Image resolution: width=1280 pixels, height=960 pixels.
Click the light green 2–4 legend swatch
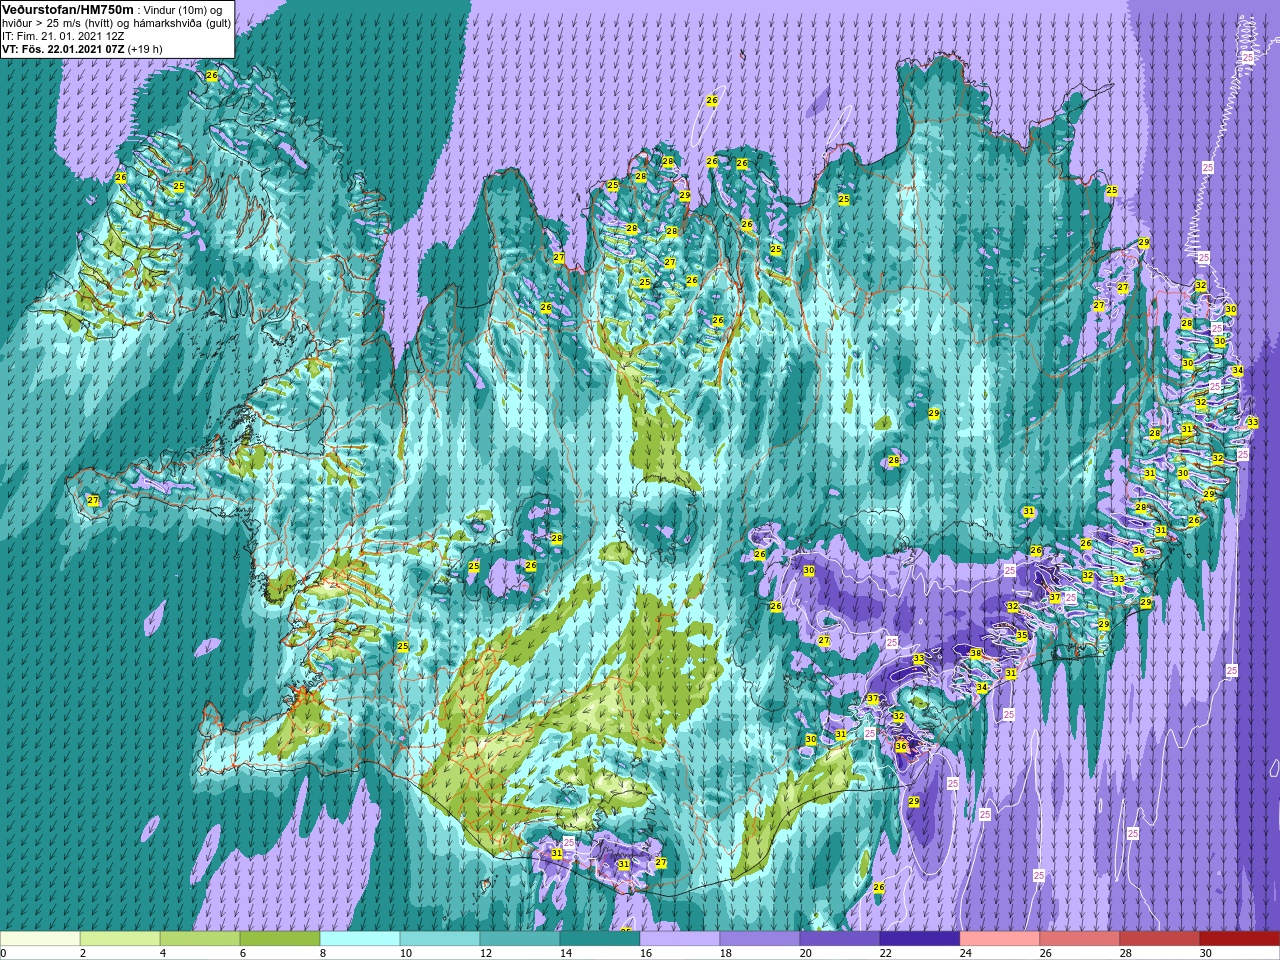120,939
